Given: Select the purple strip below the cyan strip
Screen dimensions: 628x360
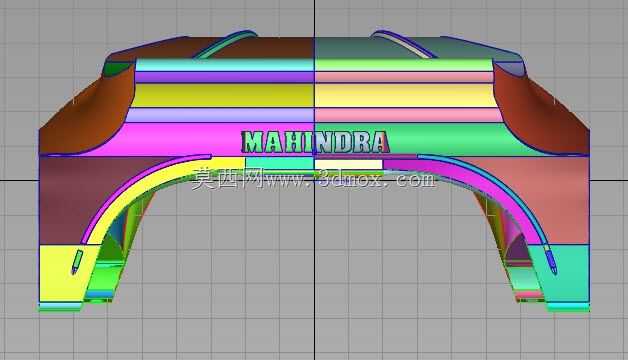Looking at the screenshot, I should (225, 77).
